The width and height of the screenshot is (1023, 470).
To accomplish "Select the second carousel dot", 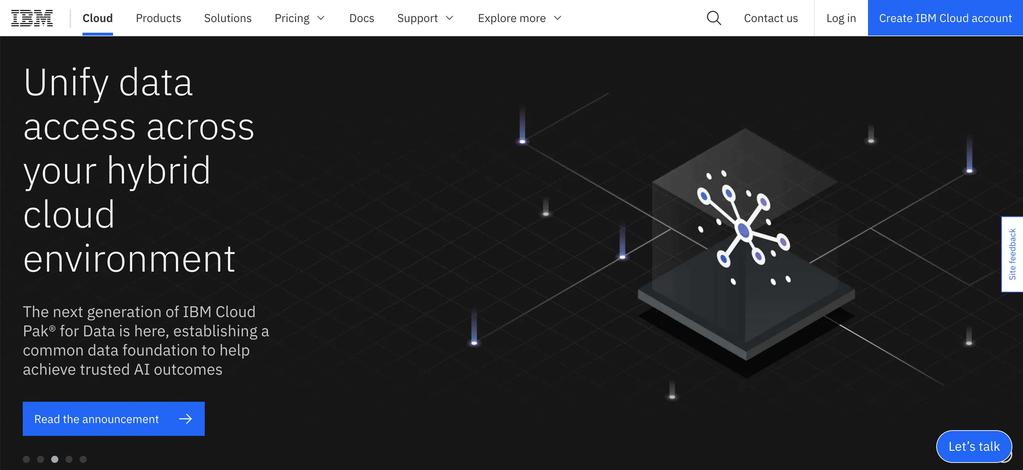I will click(x=40, y=459).
